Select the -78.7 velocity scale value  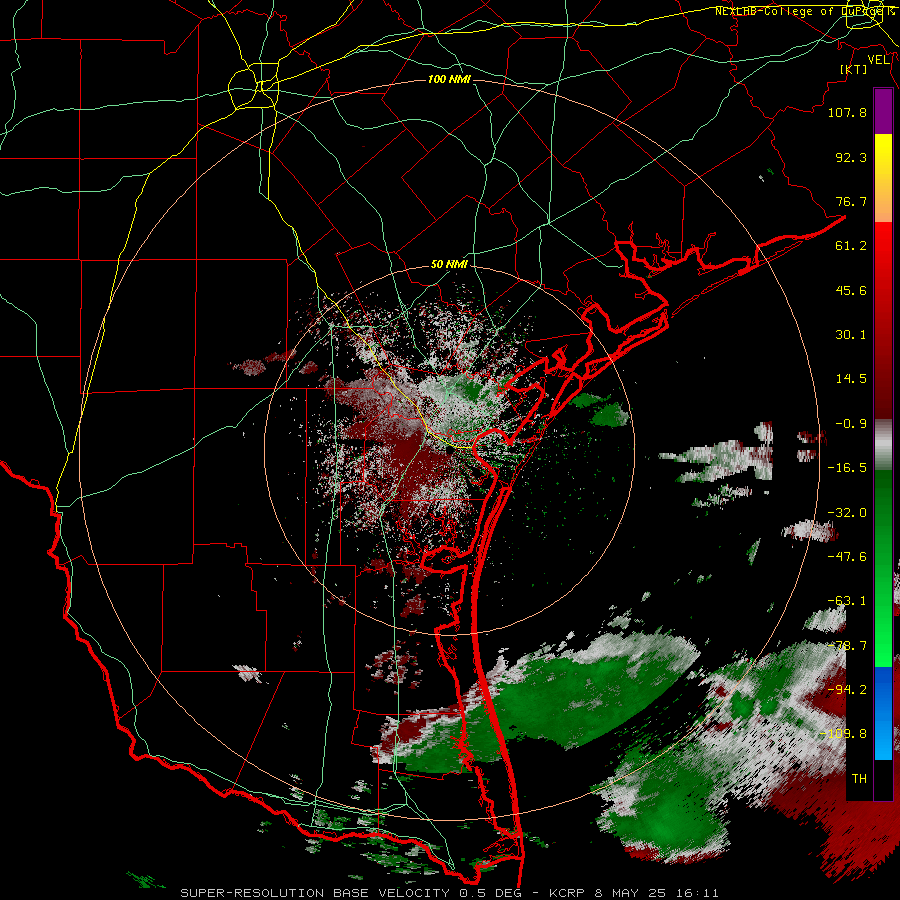[x=847, y=646]
